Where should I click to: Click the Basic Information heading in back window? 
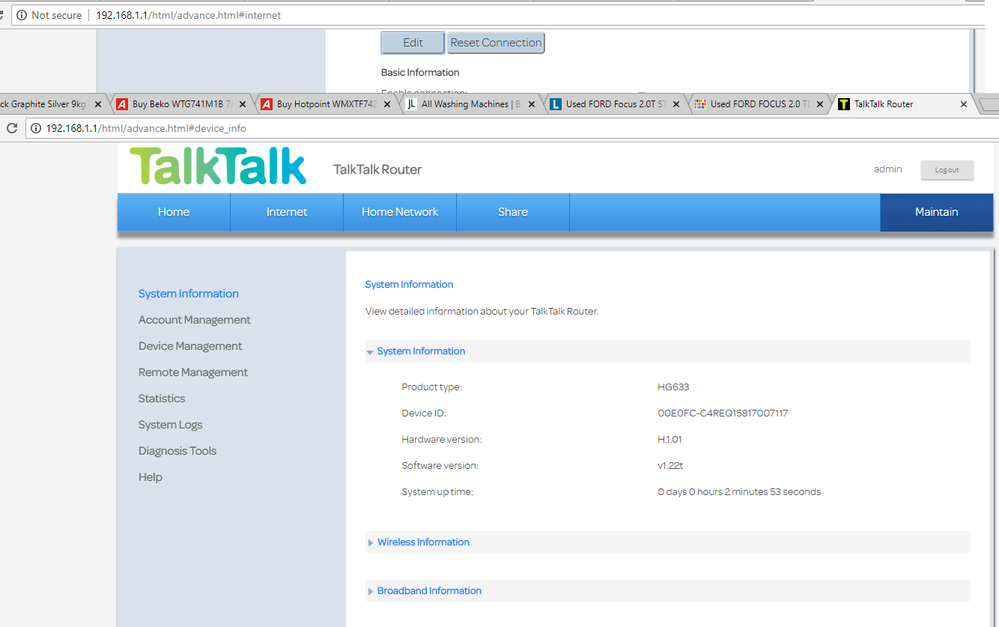click(x=420, y=73)
